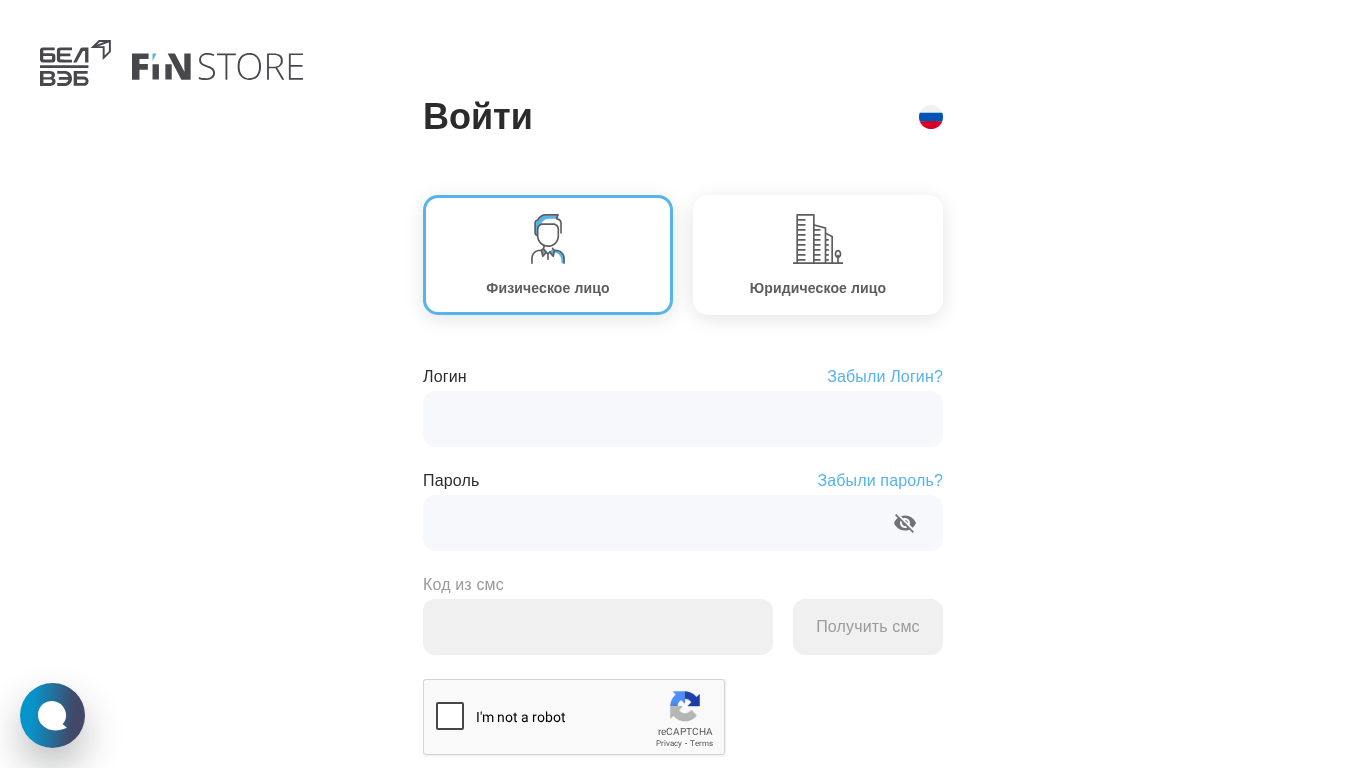The height and width of the screenshot is (768, 1366).
Task: Click the Код из смс field
Action: click(598, 627)
